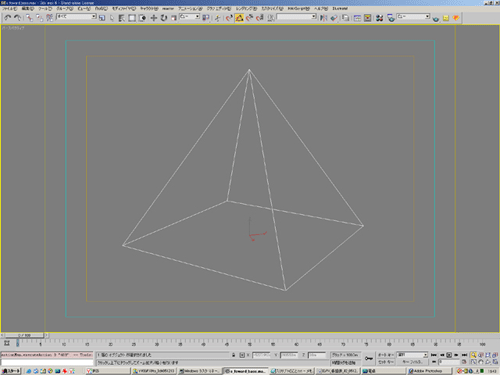Viewport: 500px width, 375px height.
Task: Click the Windows Start button
Action: (11, 371)
